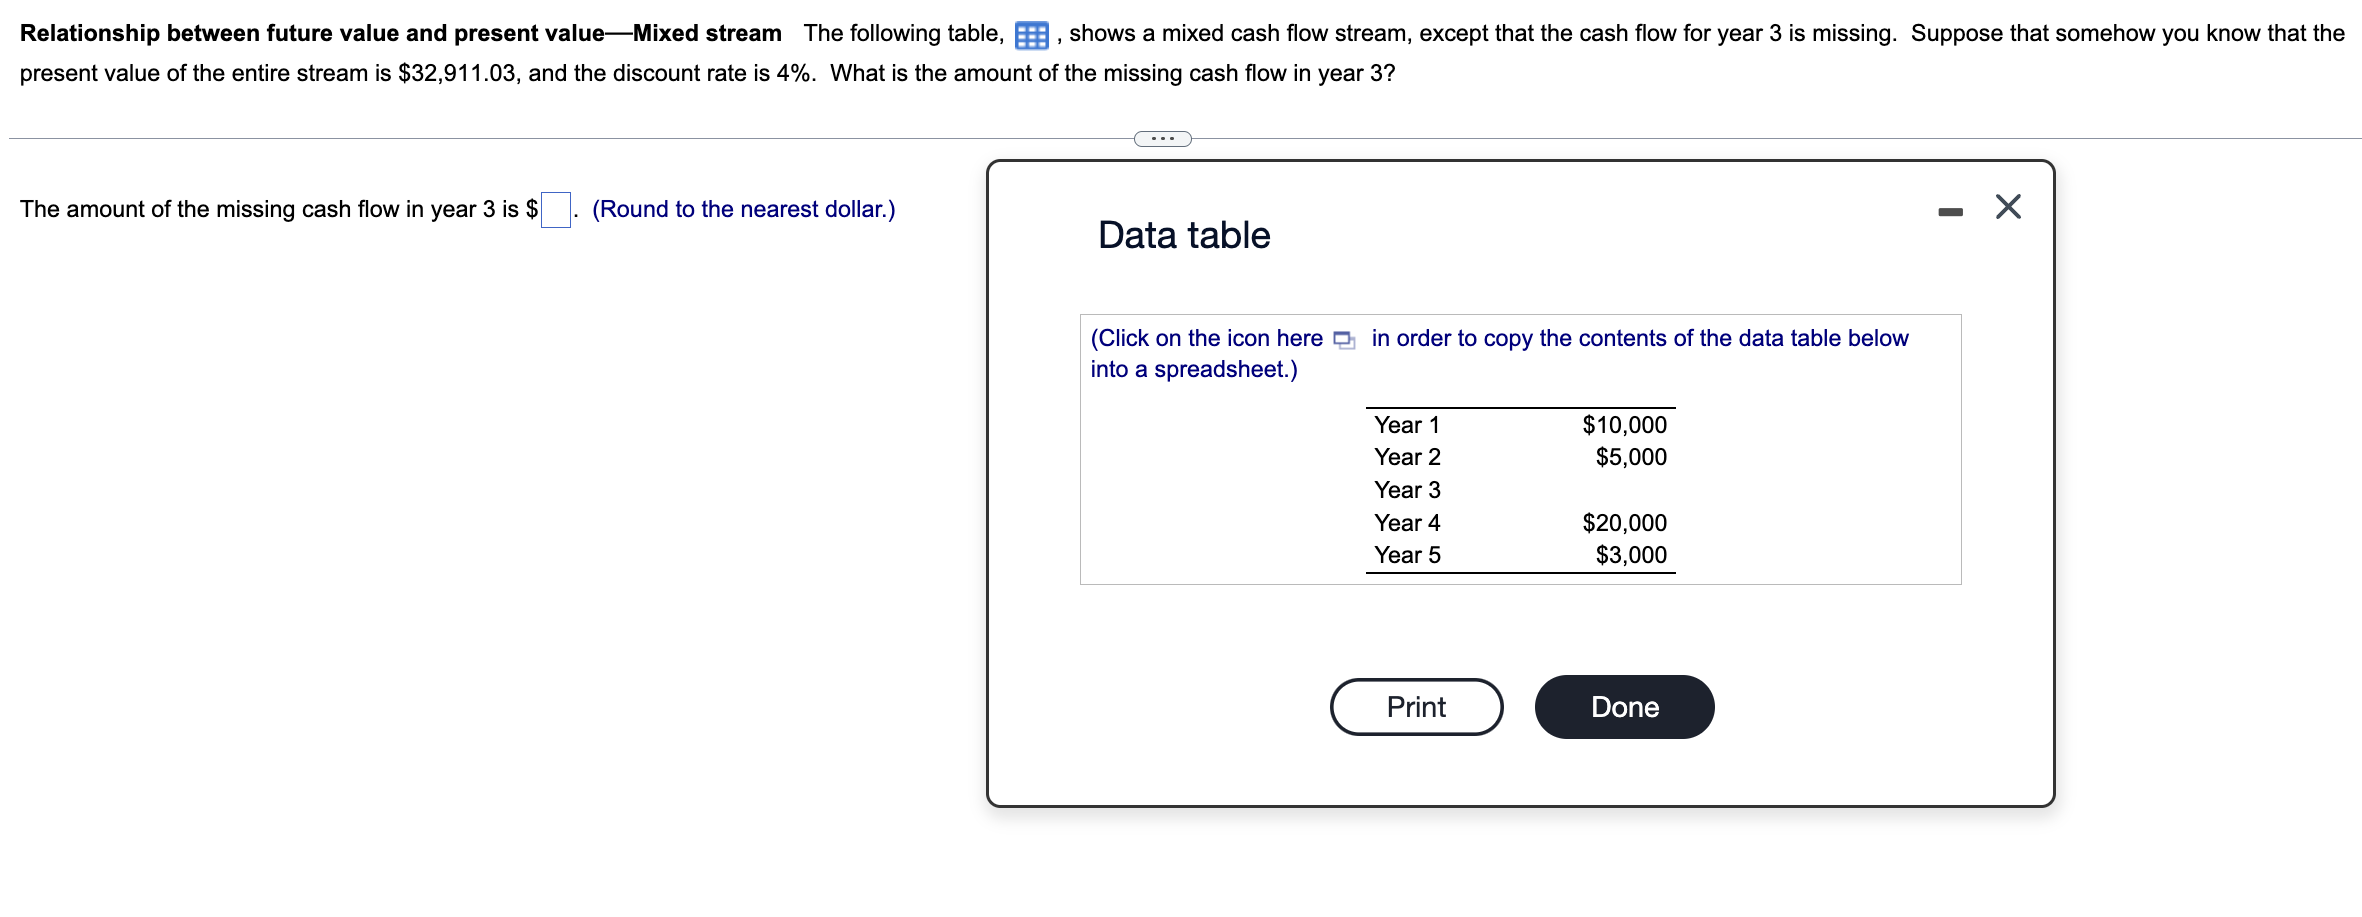Select the Year 2 row label

point(1407,457)
